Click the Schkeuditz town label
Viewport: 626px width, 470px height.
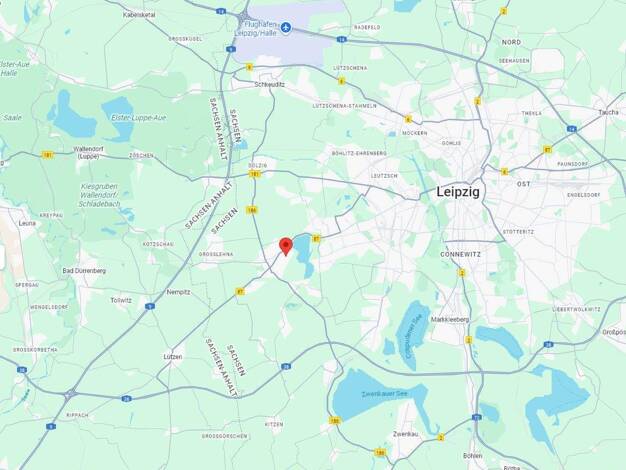tap(269, 85)
